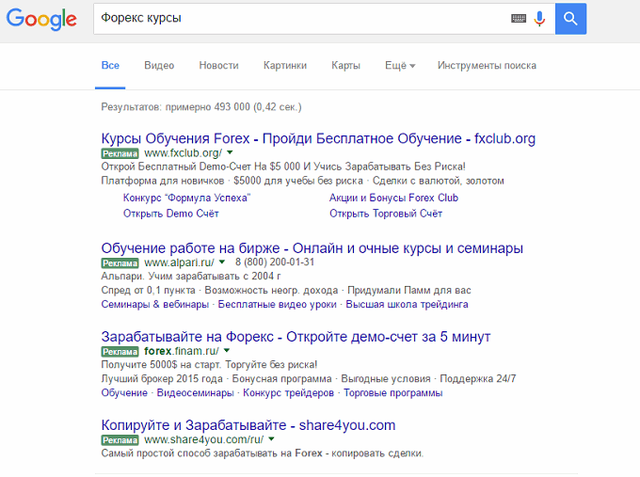The height and width of the screenshot is (477, 640).
Task: Click the blue search magnifier button
Action: coord(571,19)
